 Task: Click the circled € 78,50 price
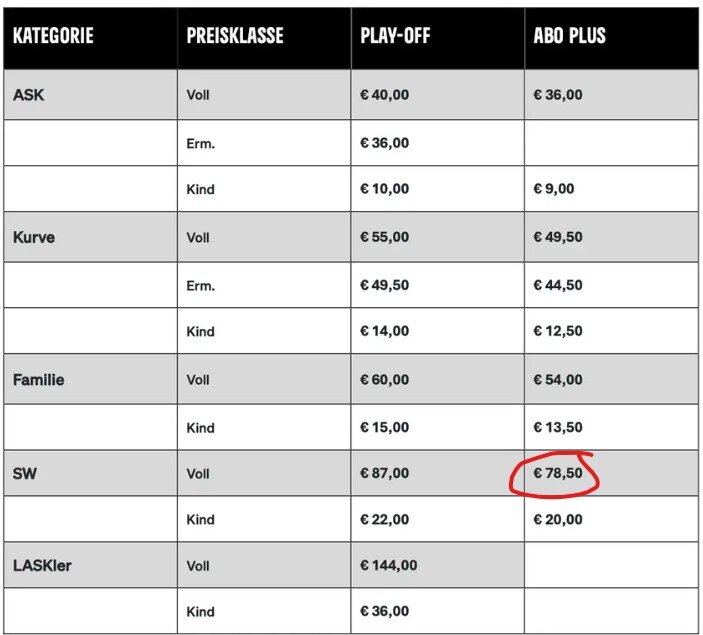pos(558,473)
